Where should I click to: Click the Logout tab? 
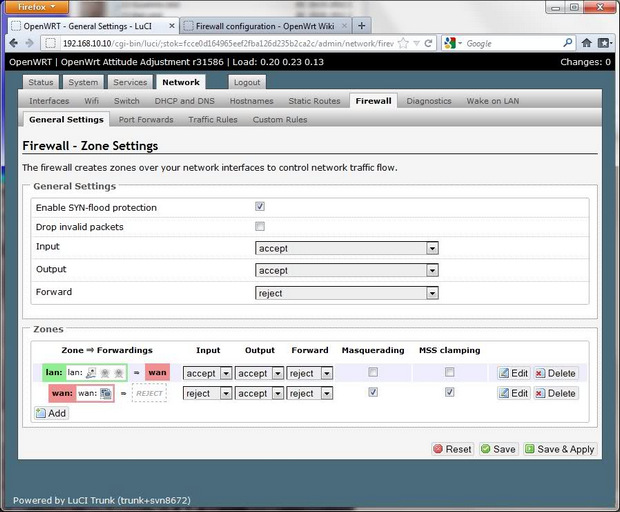pos(247,82)
